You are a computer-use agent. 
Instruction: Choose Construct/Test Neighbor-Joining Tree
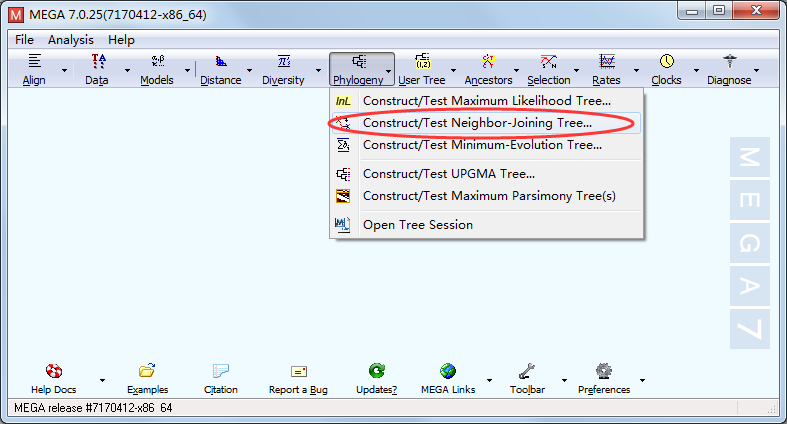(x=486, y=123)
